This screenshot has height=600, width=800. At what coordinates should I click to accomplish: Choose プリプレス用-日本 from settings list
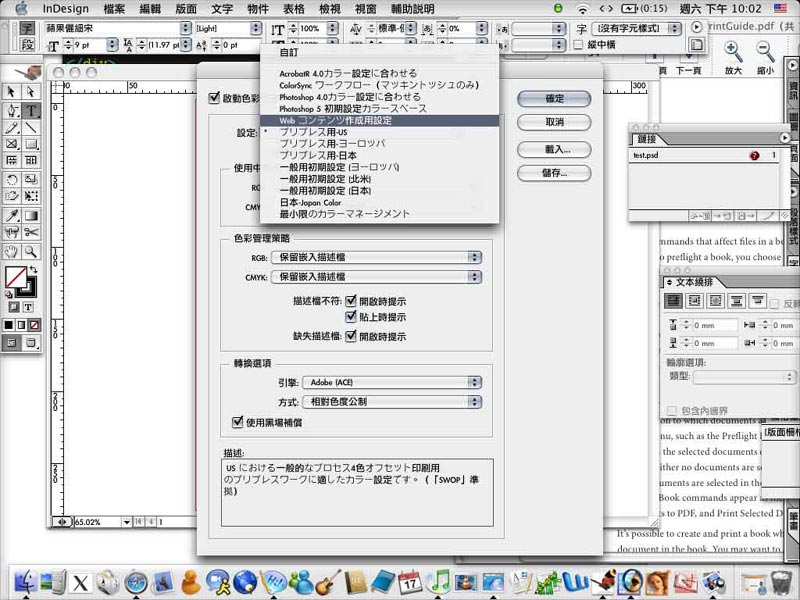point(319,155)
